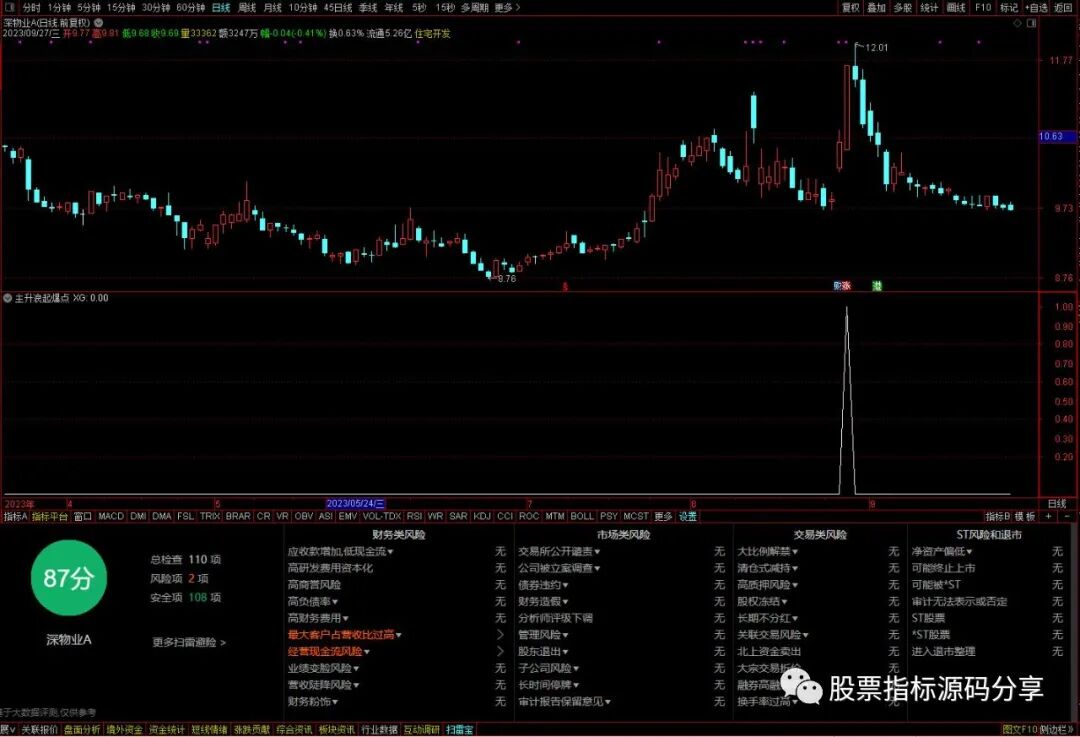Image resolution: width=1080 pixels, height=737 pixels.
Task: Click the 多股 multi-stock button
Action: point(903,8)
